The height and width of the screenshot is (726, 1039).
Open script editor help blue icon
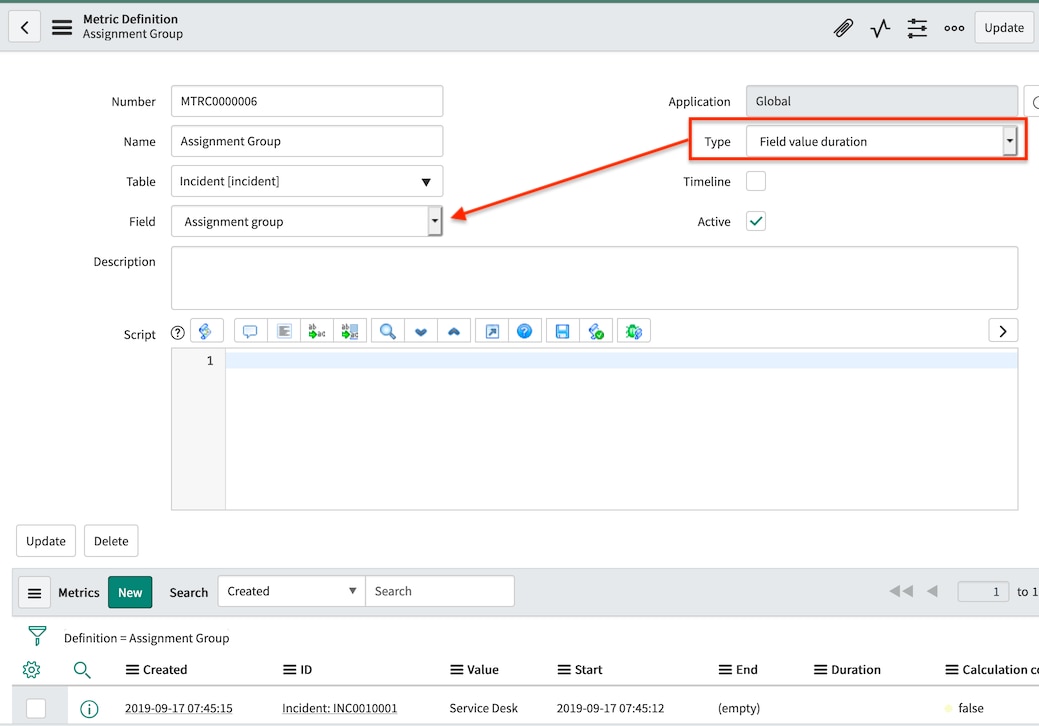click(x=525, y=331)
